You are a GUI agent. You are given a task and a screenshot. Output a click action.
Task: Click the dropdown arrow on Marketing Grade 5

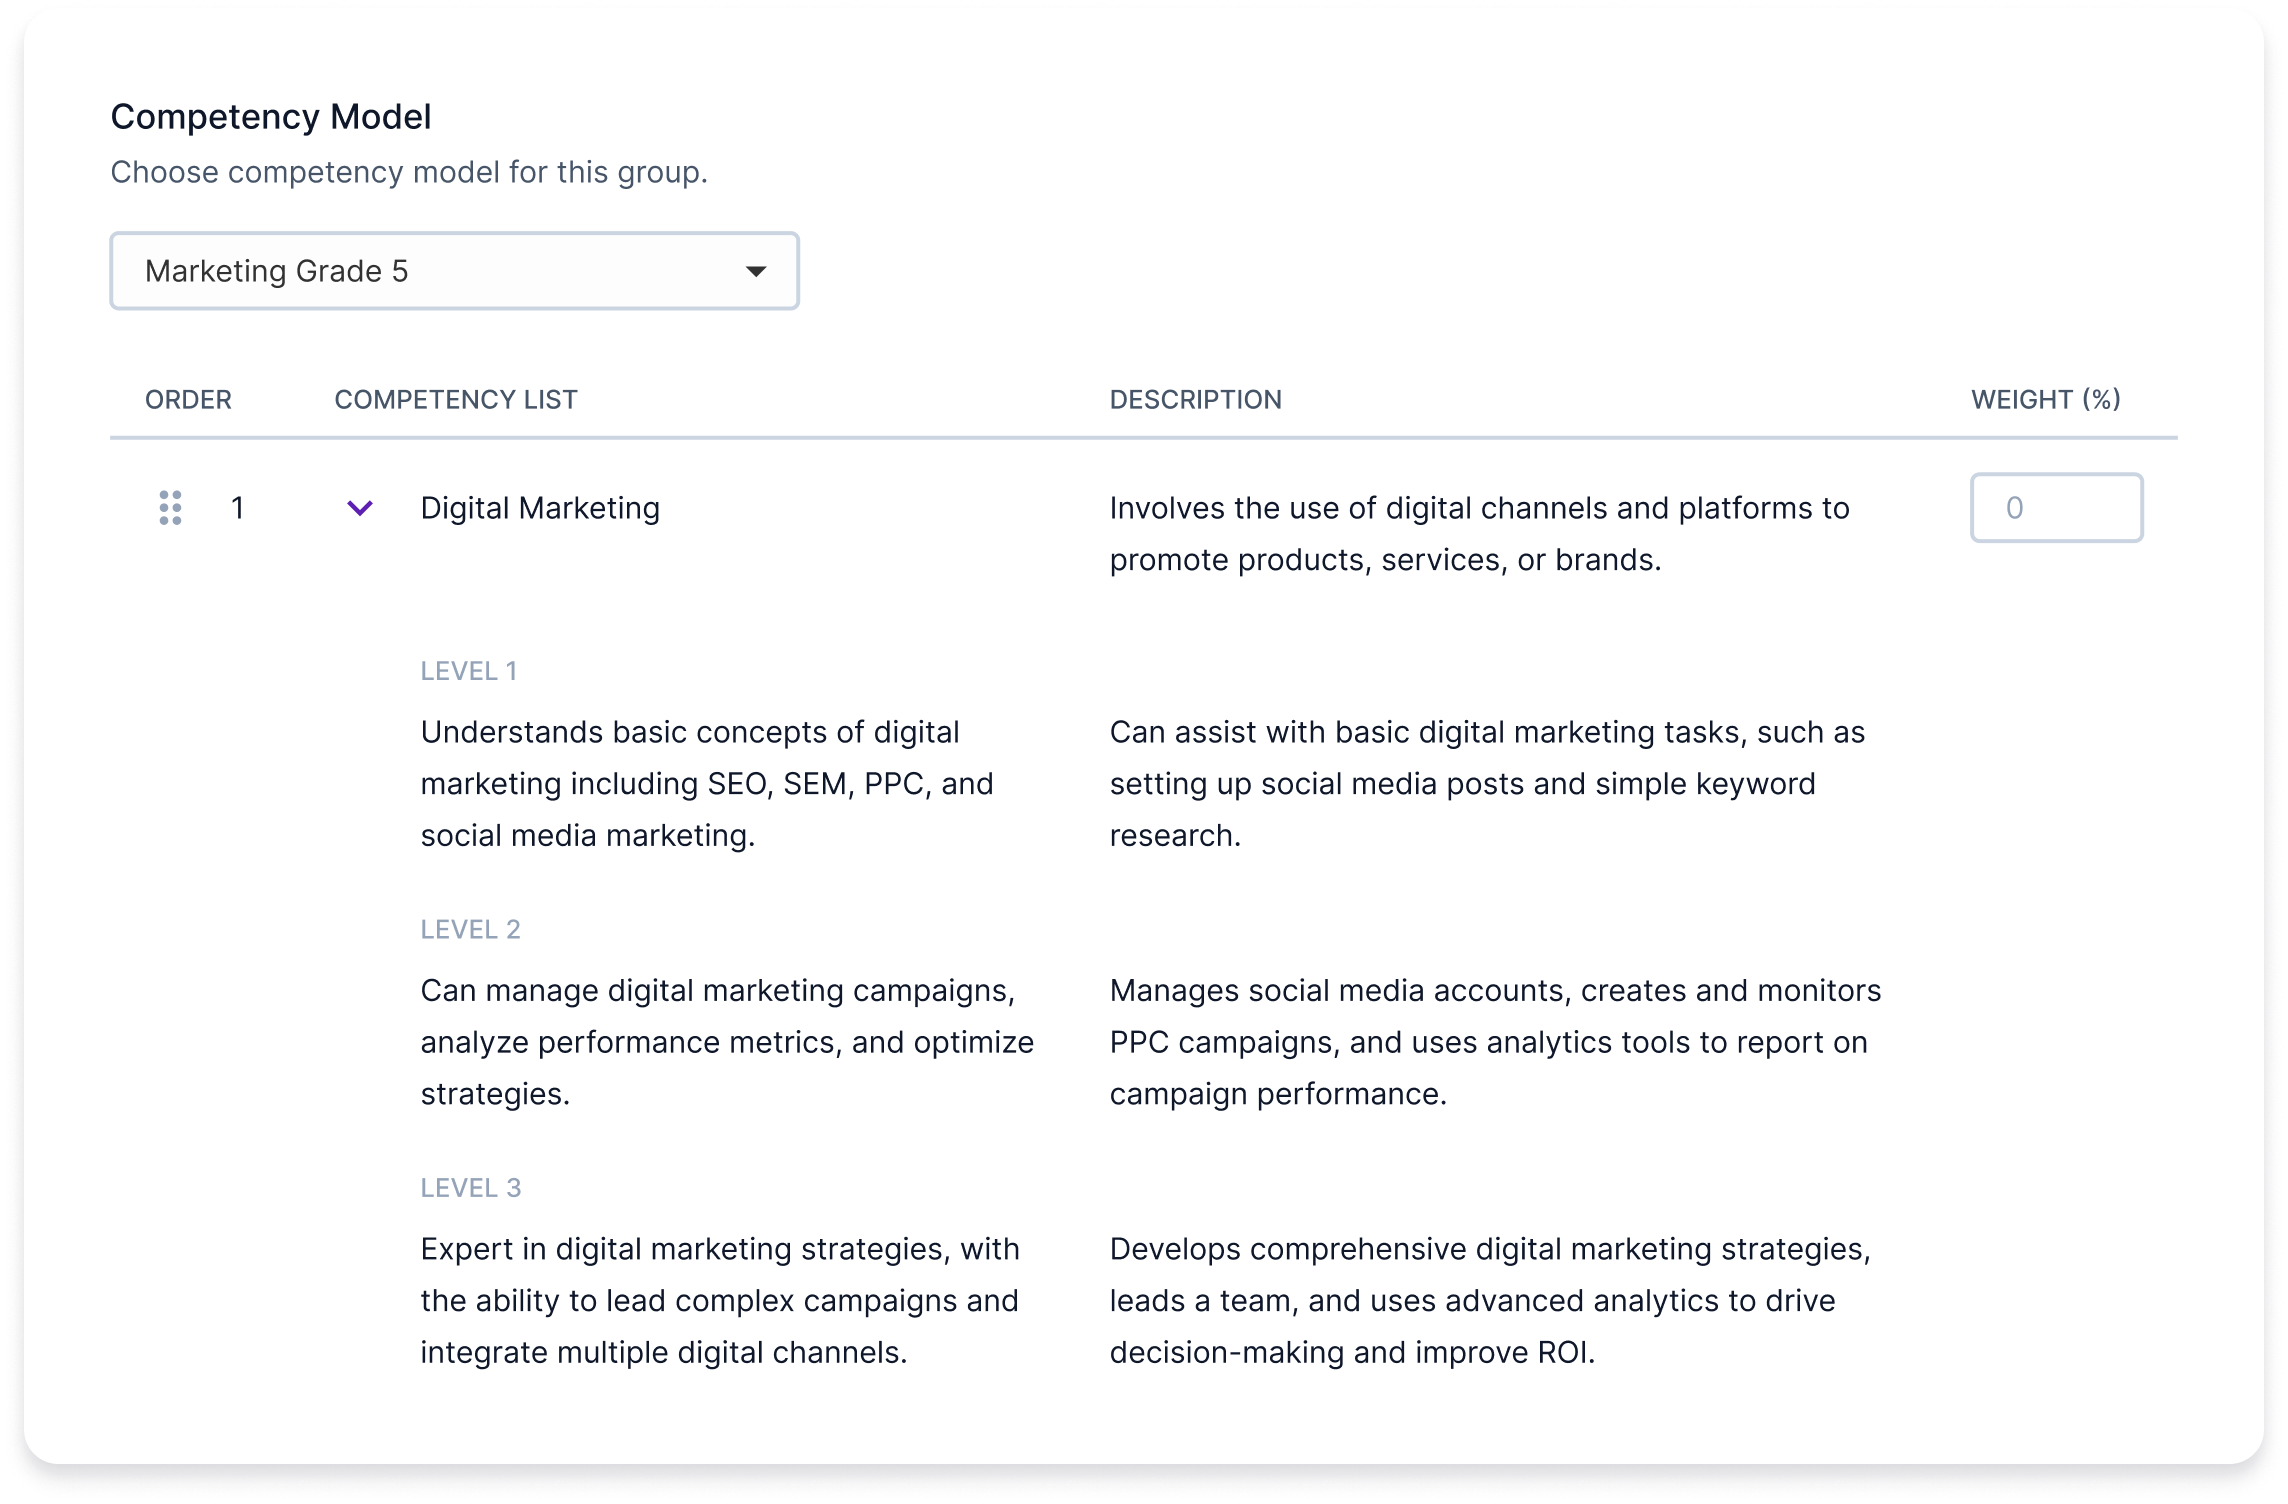(x=757, y=270)
